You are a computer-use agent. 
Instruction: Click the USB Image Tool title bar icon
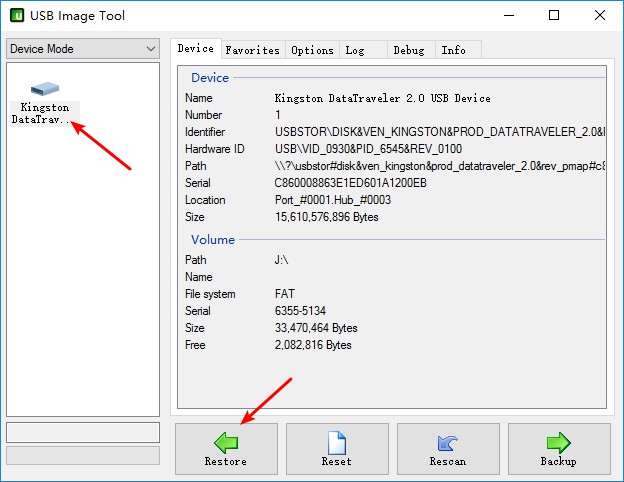(x=17, y=16)
